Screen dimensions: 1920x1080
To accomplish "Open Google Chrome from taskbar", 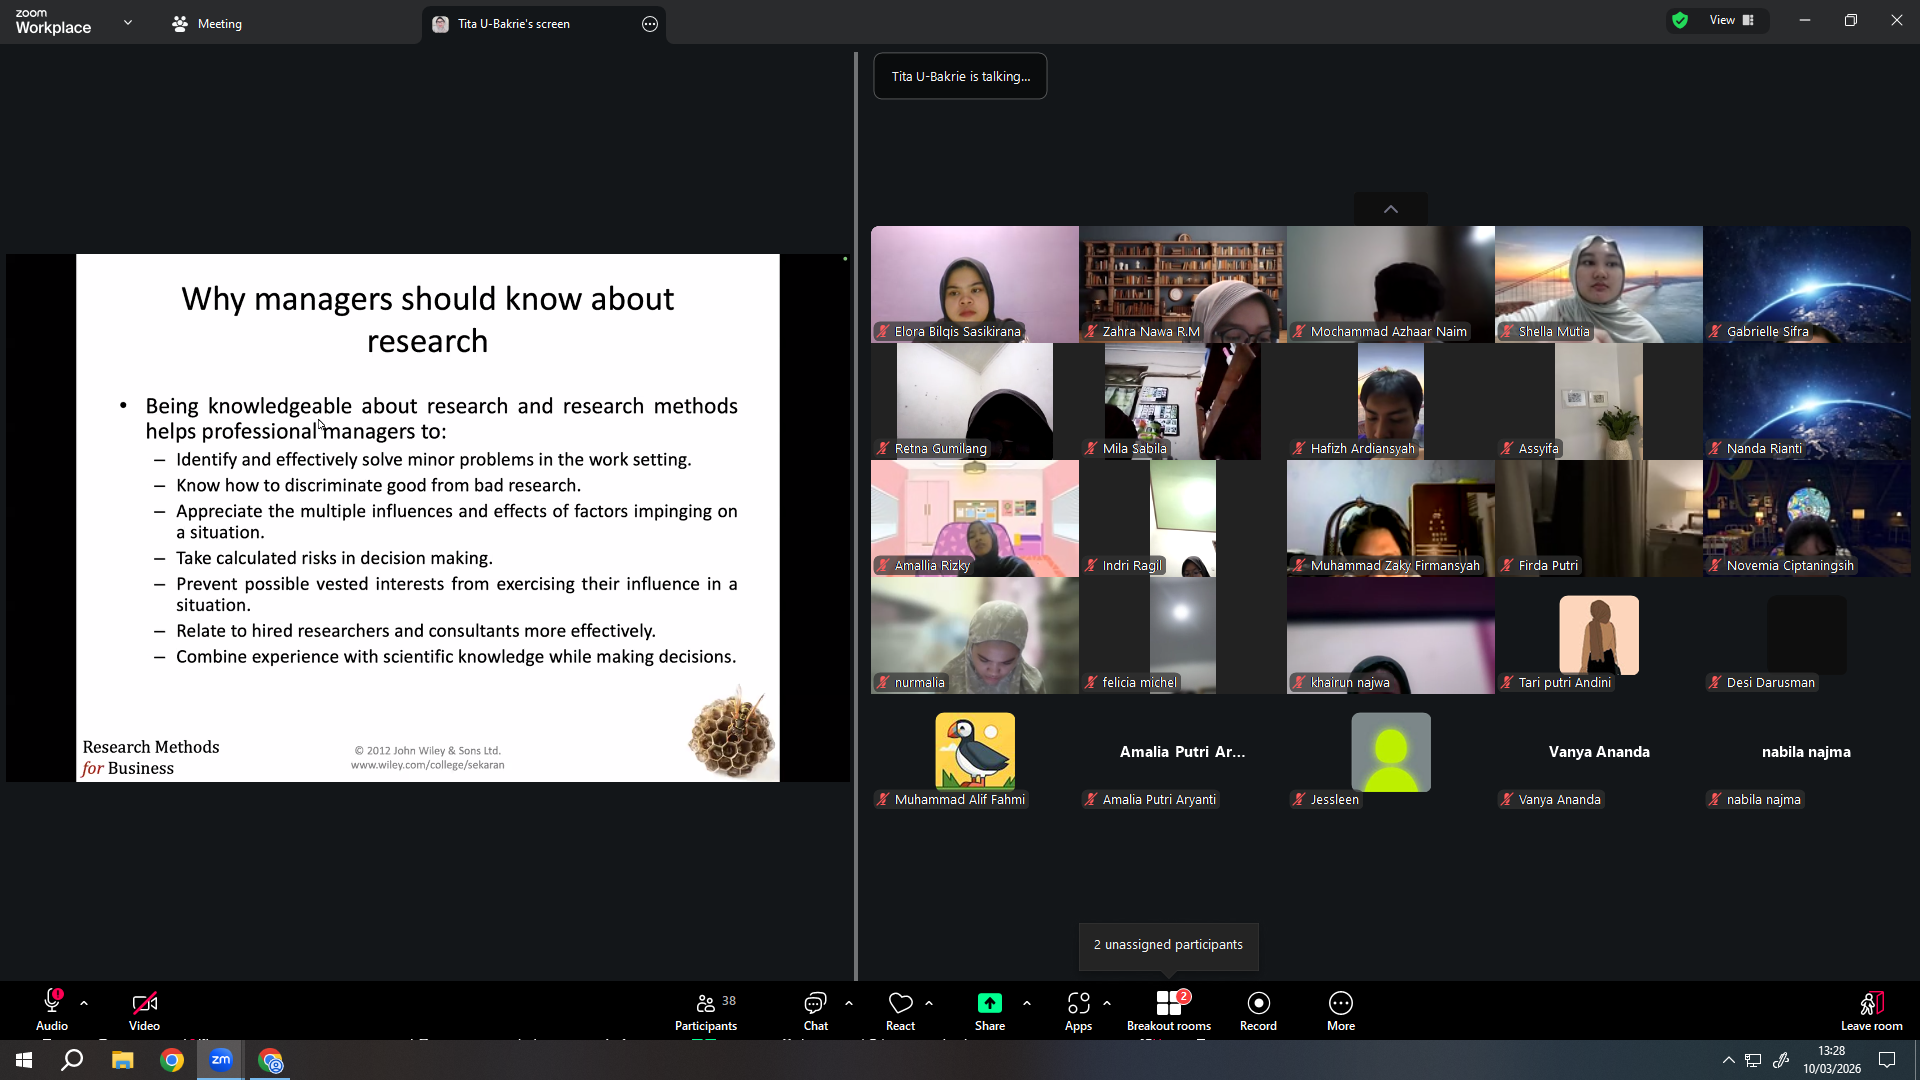I will 172,1060.
